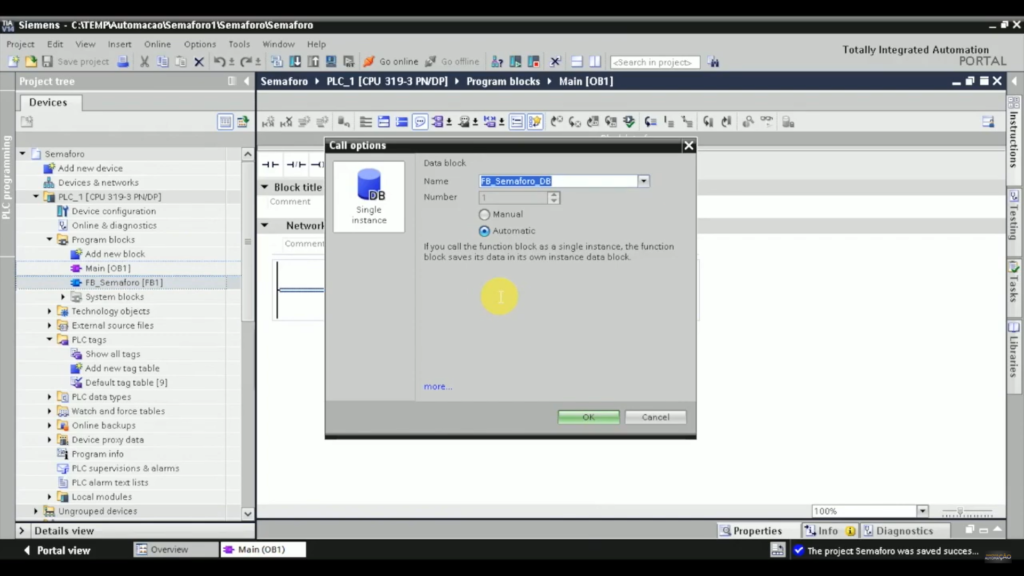Click the Open project folder icon

31,61
